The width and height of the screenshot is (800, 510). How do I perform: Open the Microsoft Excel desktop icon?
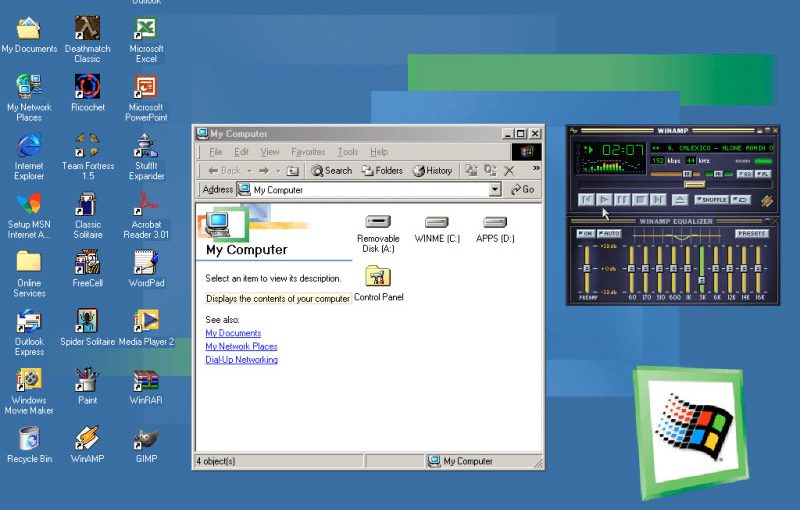tap(146, 39)
